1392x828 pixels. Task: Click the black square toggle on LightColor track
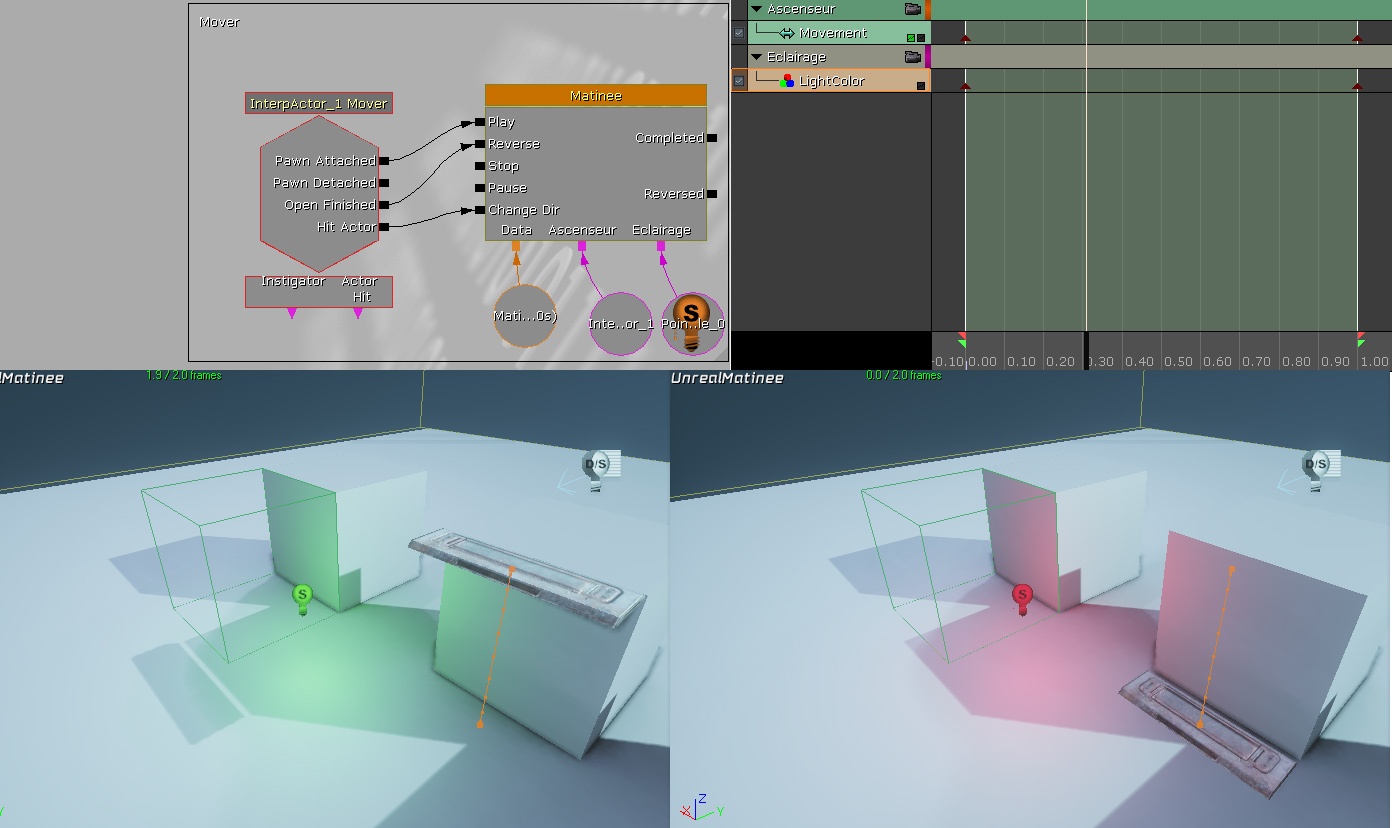coord(921,86)
